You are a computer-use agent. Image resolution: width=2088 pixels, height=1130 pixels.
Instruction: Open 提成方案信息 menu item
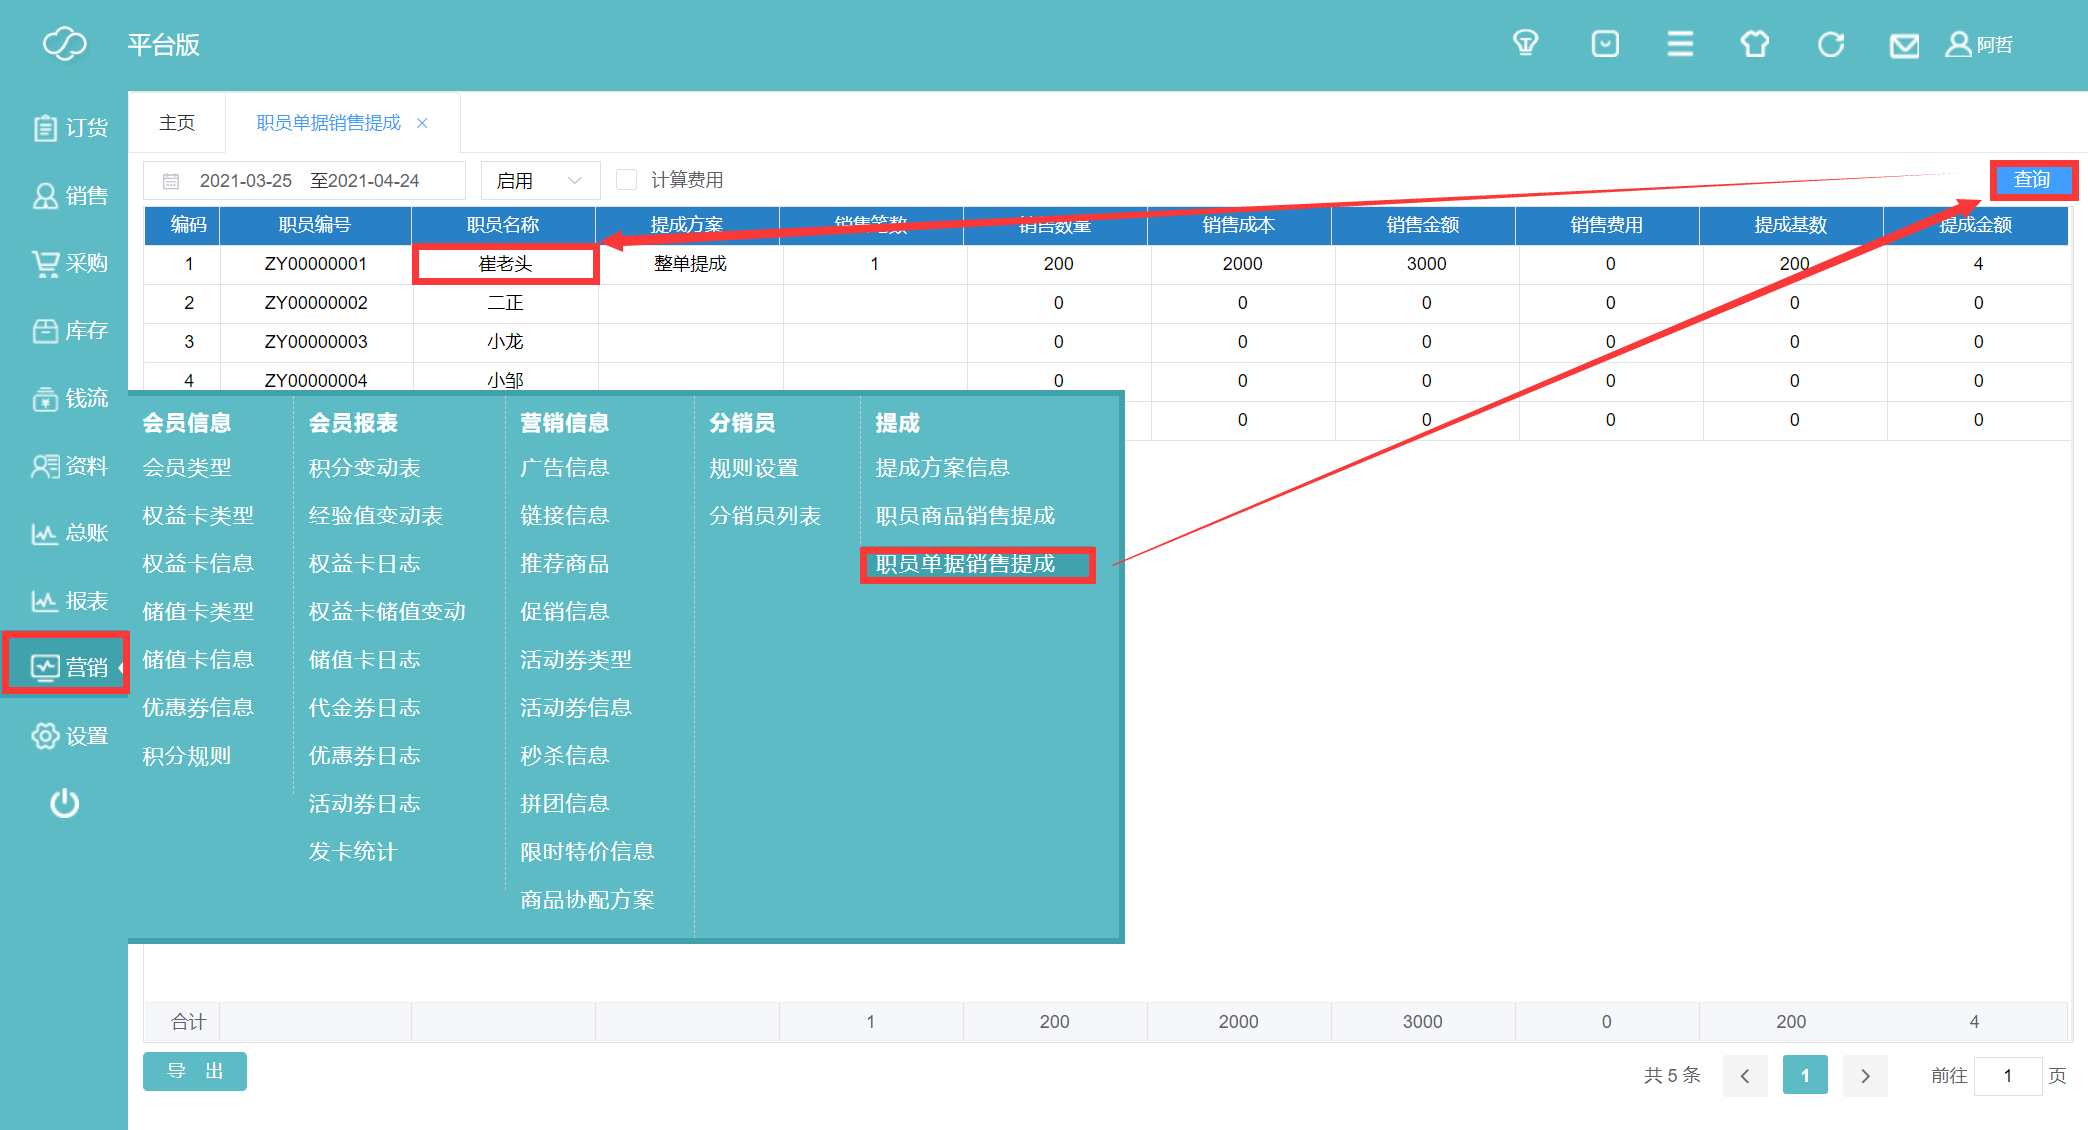pyautogui.click(x=942, y=468)
